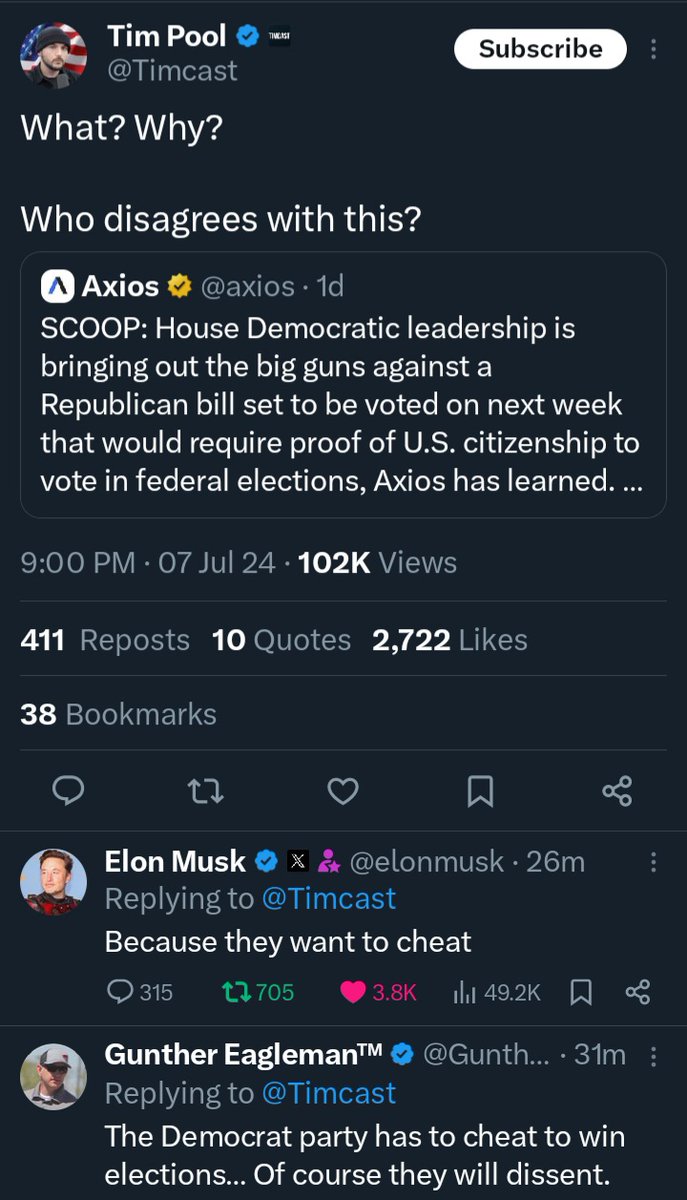Screen dimensions: 687x1200
Task: Unlike Elon Musk's reply
Action: coord(353,992)
